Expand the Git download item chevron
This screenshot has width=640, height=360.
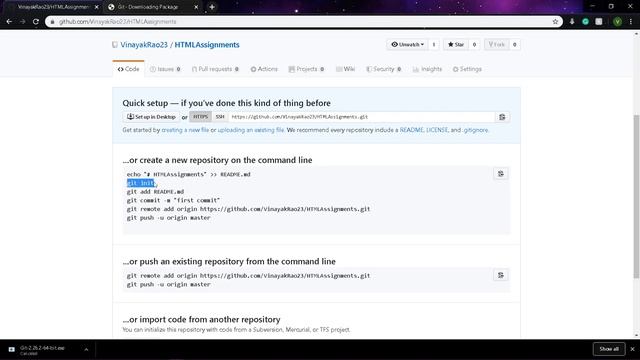(86, 349)
